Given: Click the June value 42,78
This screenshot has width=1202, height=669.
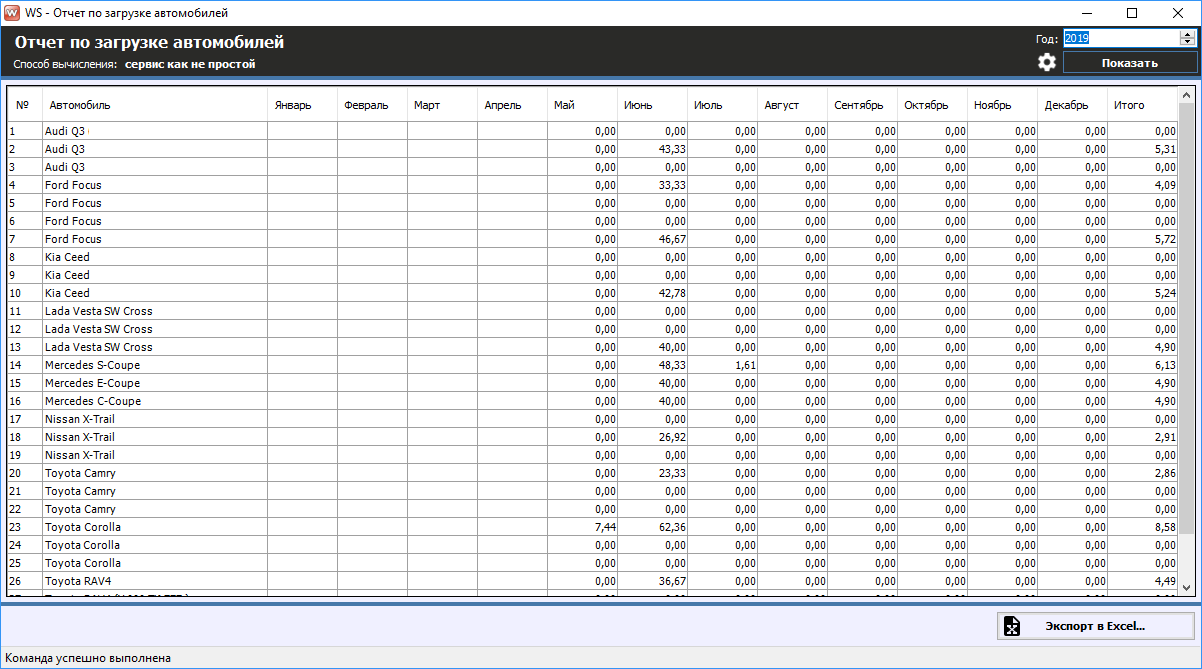Looking at the screenshot, I should coord(672,293).
